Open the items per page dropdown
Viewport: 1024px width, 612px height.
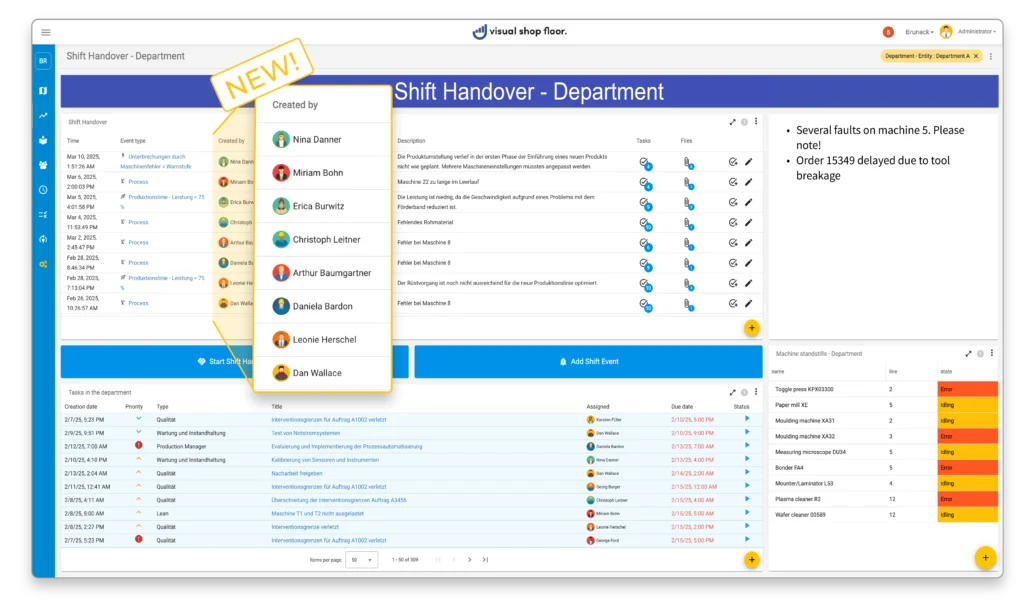[357, 559]
